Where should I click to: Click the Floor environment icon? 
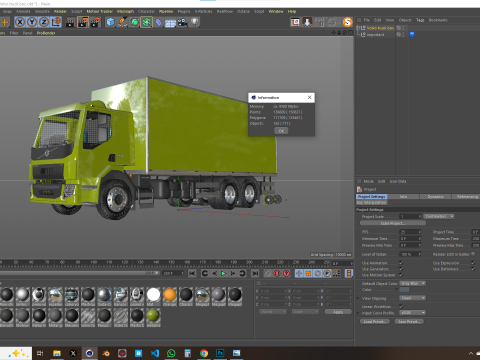pos(170,23)
